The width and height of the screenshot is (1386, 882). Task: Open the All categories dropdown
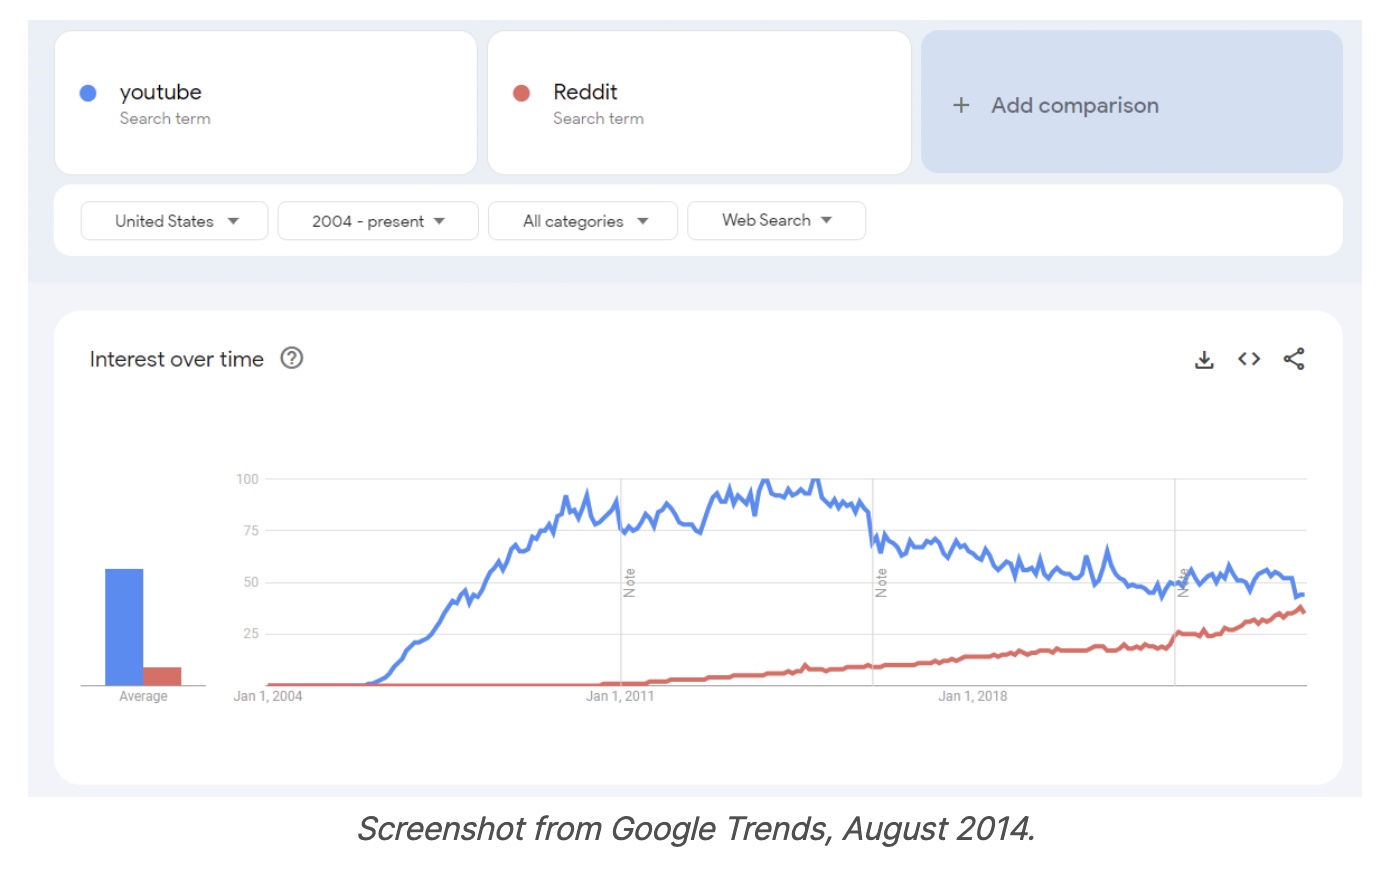click(584, 221)
